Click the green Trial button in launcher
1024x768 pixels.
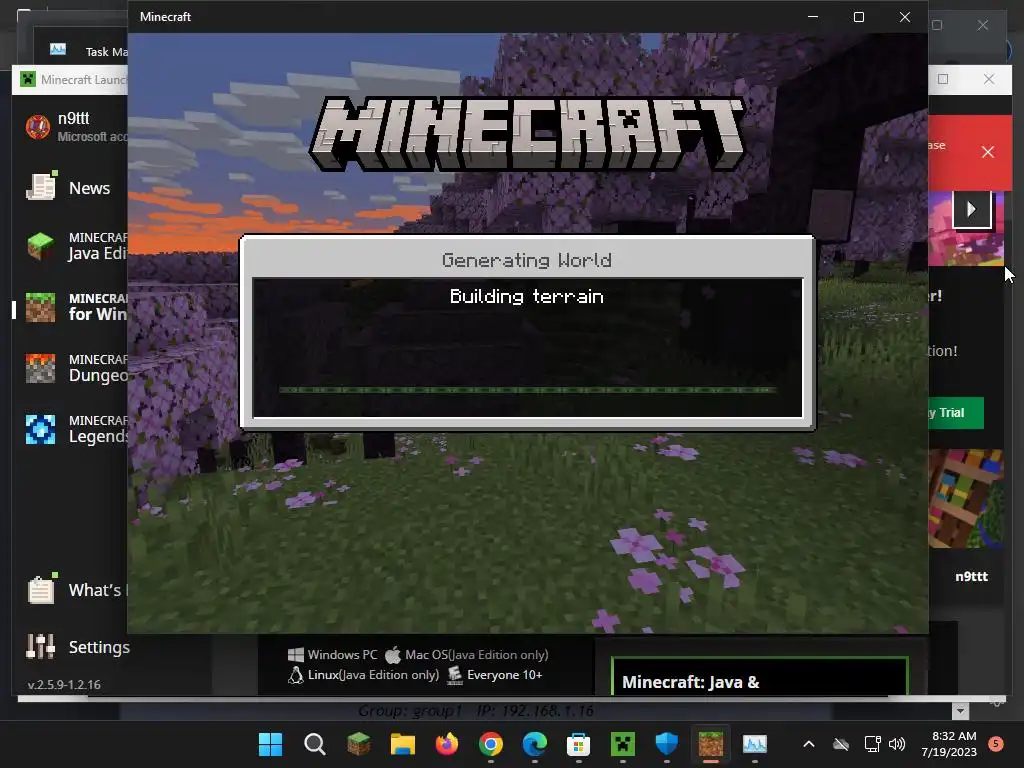tap(956, 413)
